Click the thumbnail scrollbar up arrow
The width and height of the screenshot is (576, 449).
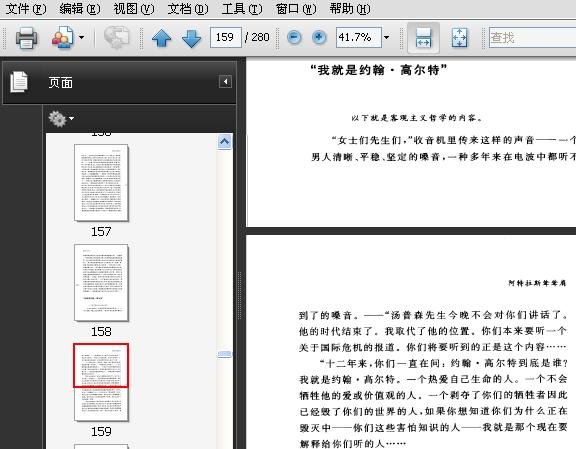[x=224, y=142]
